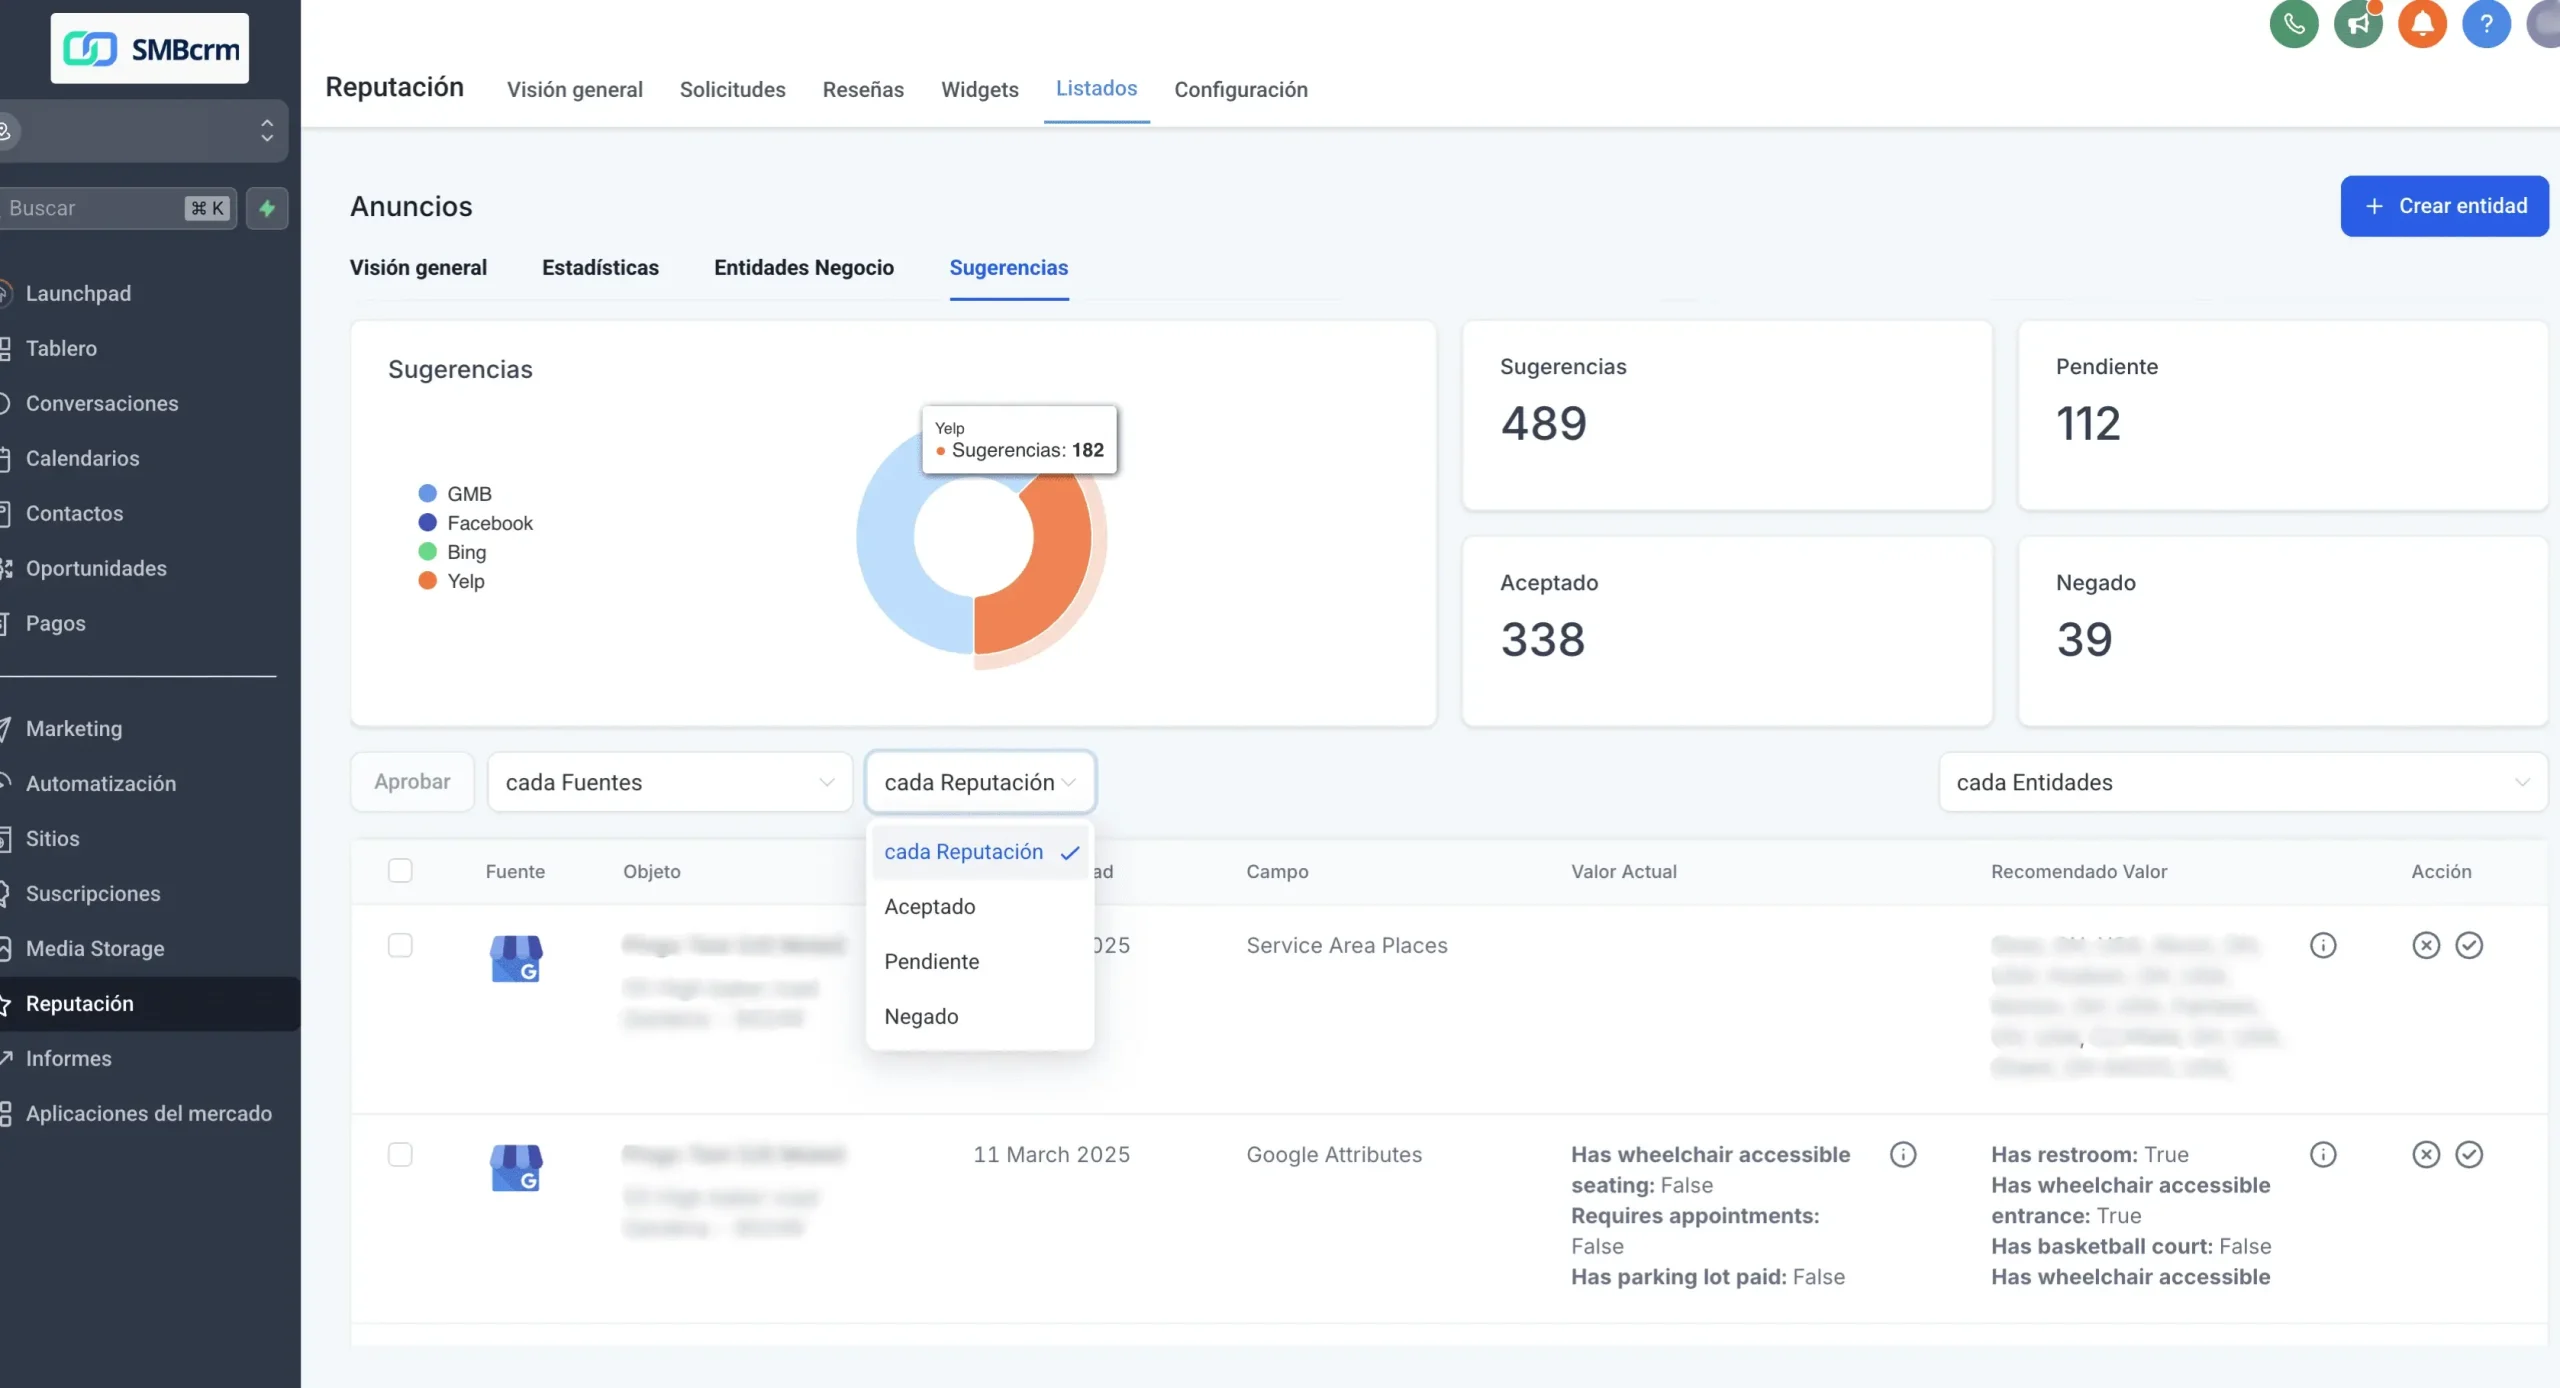Viewport: 2560px width, 1388px height.
Task: Switch to Widgets tab
Action: [x=980, y=89]
